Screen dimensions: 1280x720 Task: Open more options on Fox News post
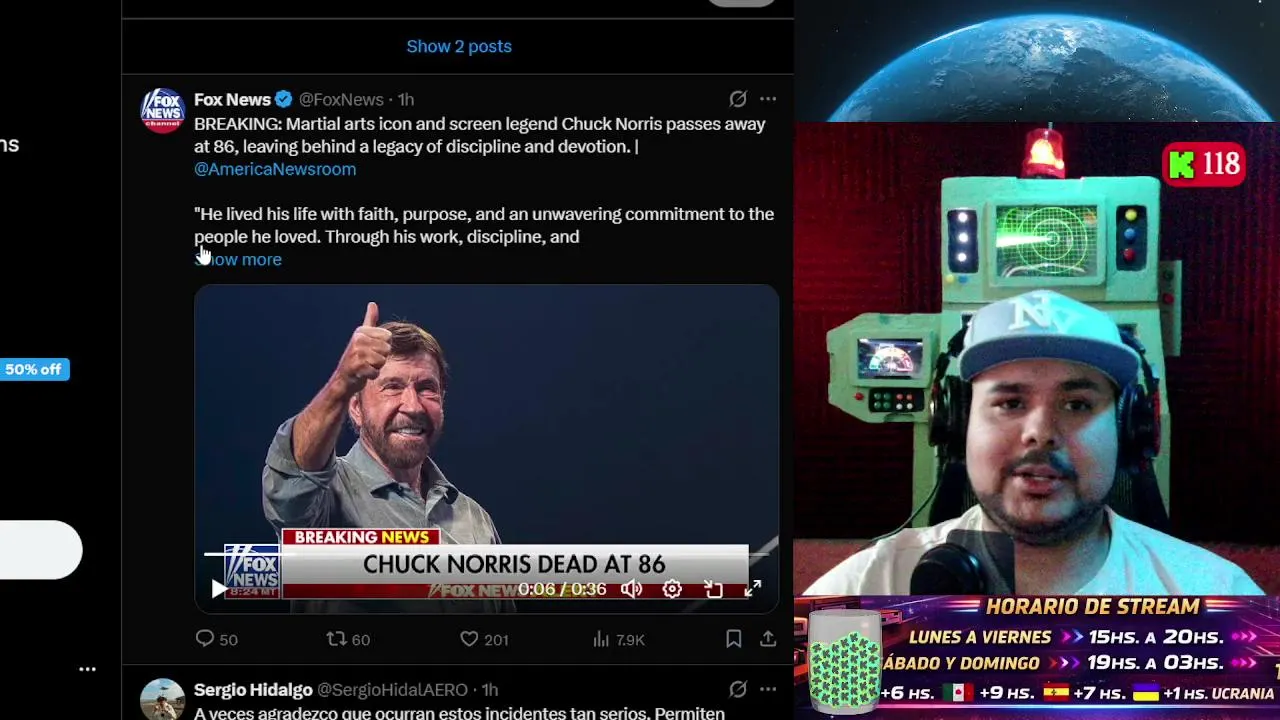(768, 99)
